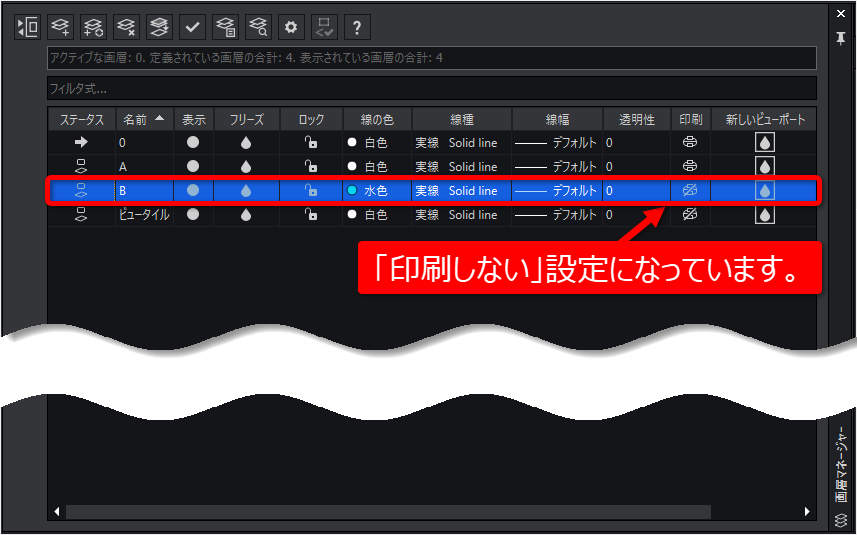The image size is (857, 535).
Task: Toggle filter tree panel icon at far left
Action: pos(27,27)
